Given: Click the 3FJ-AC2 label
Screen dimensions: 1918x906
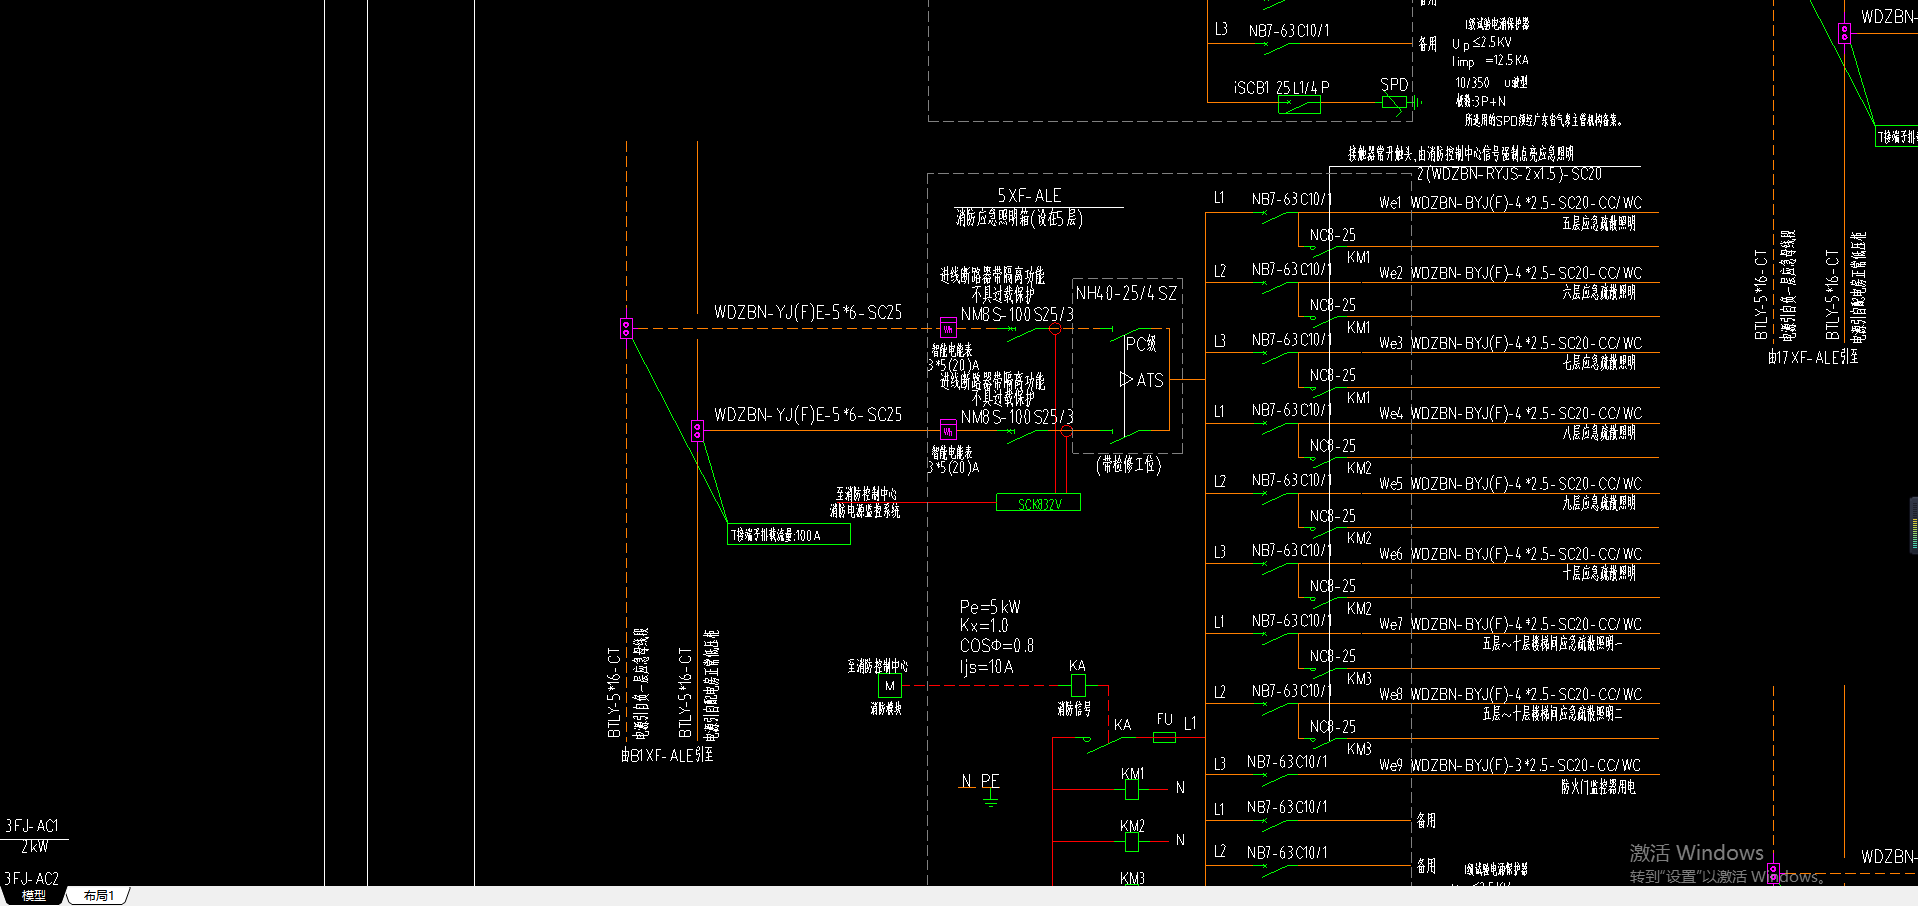Looking at the screenshot, I should tap(32, 879).
